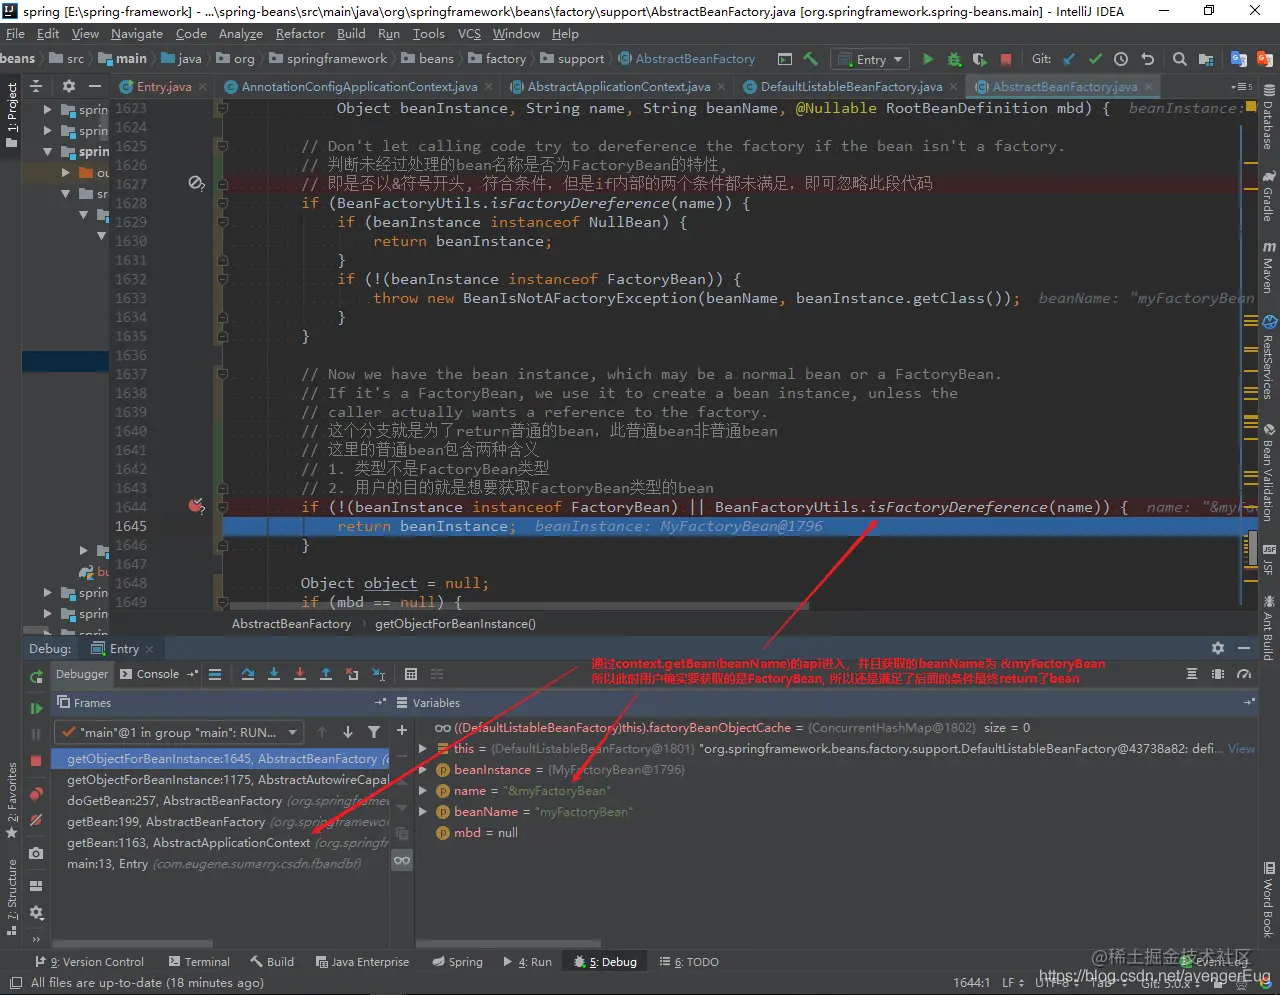Click the getObjectForBeanInstance() breadcrumb
This screenshot has height=995, width=1280.
455,623
